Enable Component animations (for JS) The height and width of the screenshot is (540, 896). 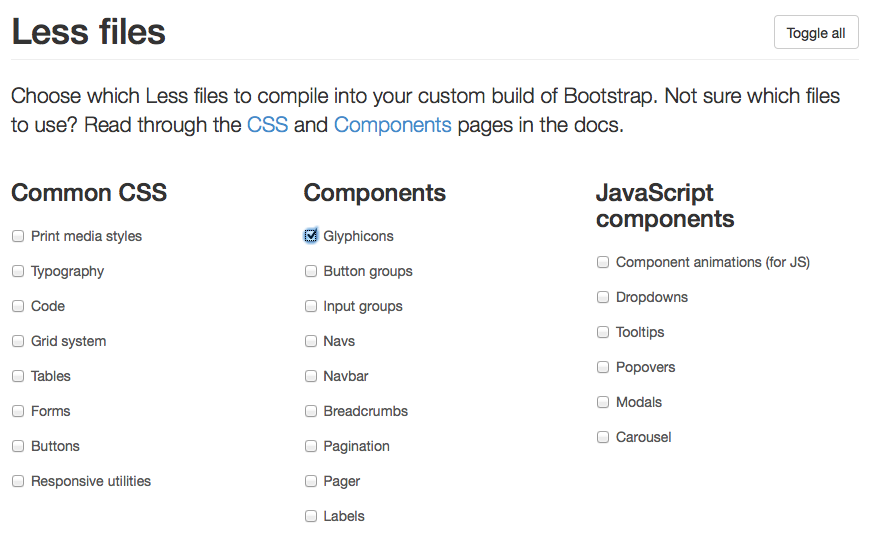(603, 263)
